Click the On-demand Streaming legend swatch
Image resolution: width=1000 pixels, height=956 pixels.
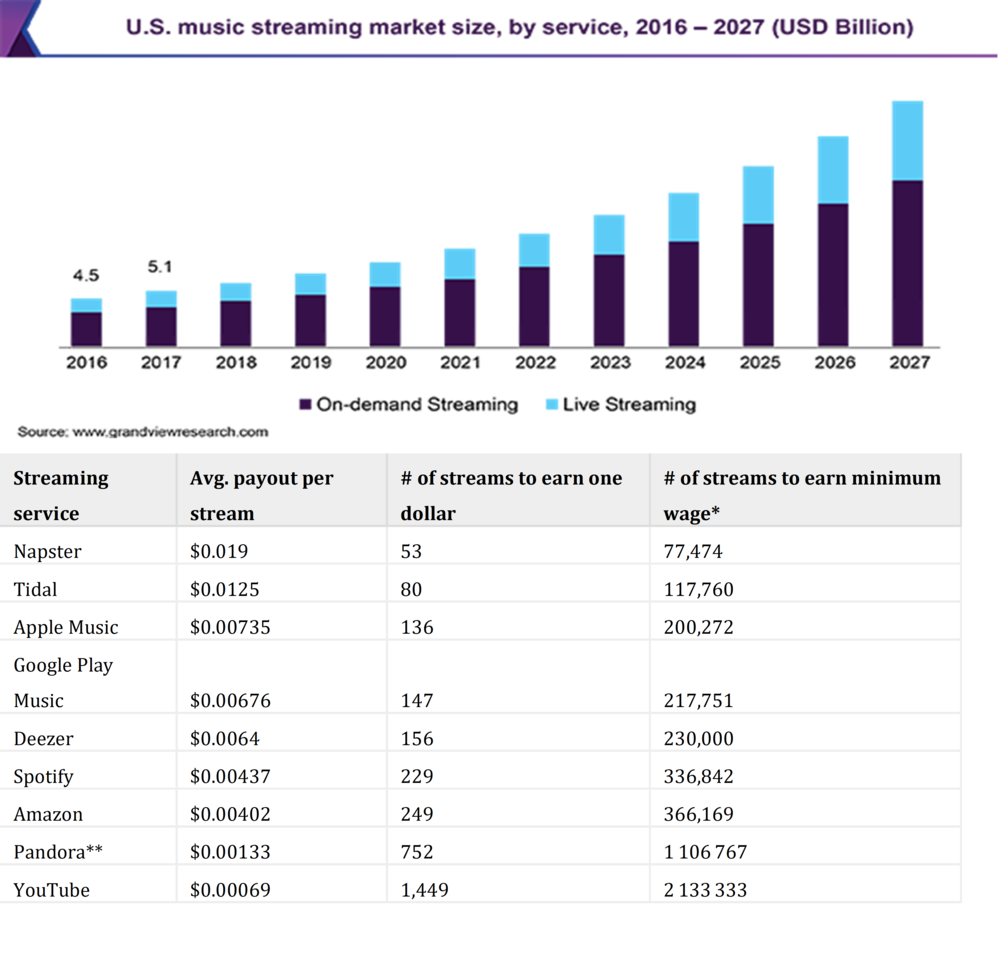305,404
